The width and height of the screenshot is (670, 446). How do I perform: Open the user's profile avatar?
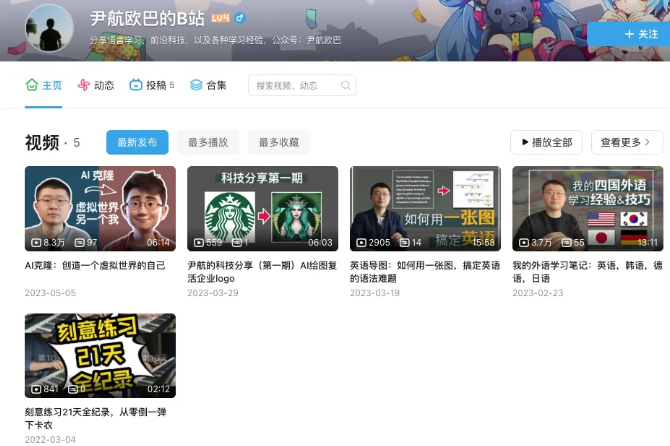(x=50, y=29)
